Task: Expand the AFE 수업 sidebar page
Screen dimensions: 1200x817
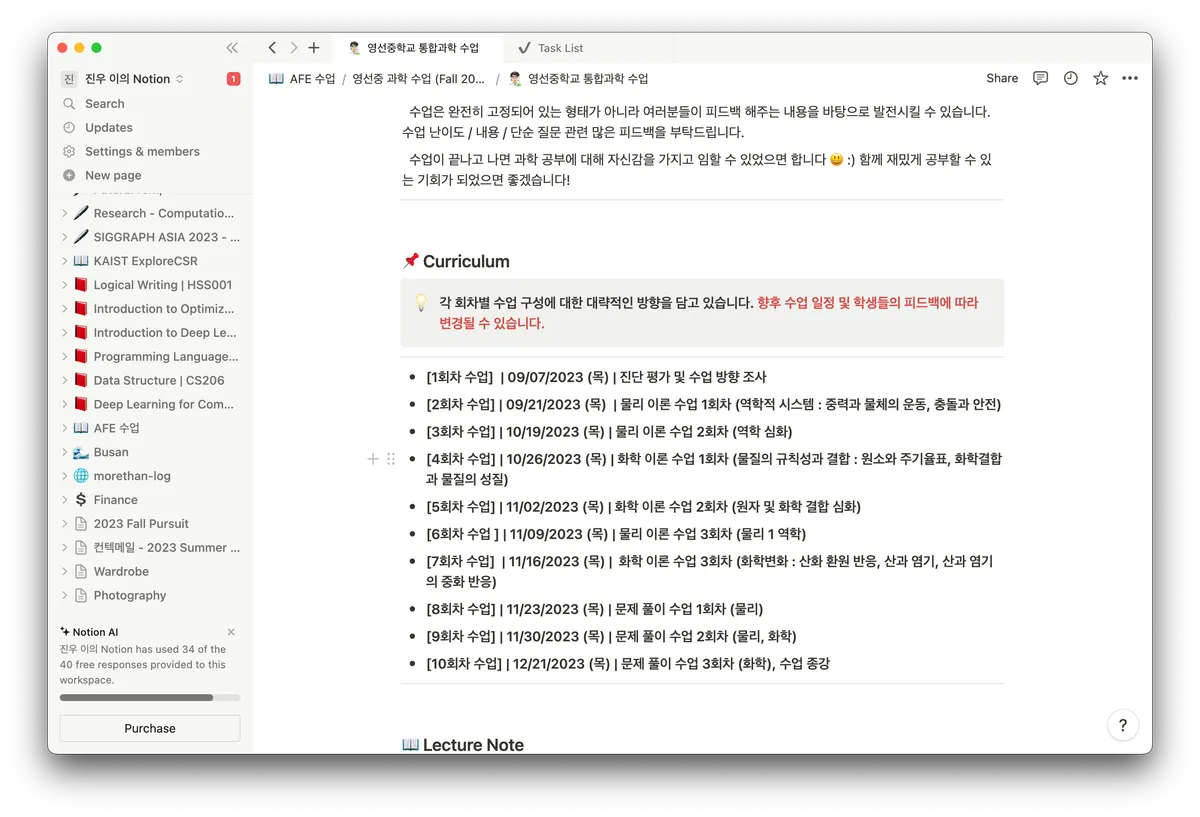Action: click(x=65, y=428)
